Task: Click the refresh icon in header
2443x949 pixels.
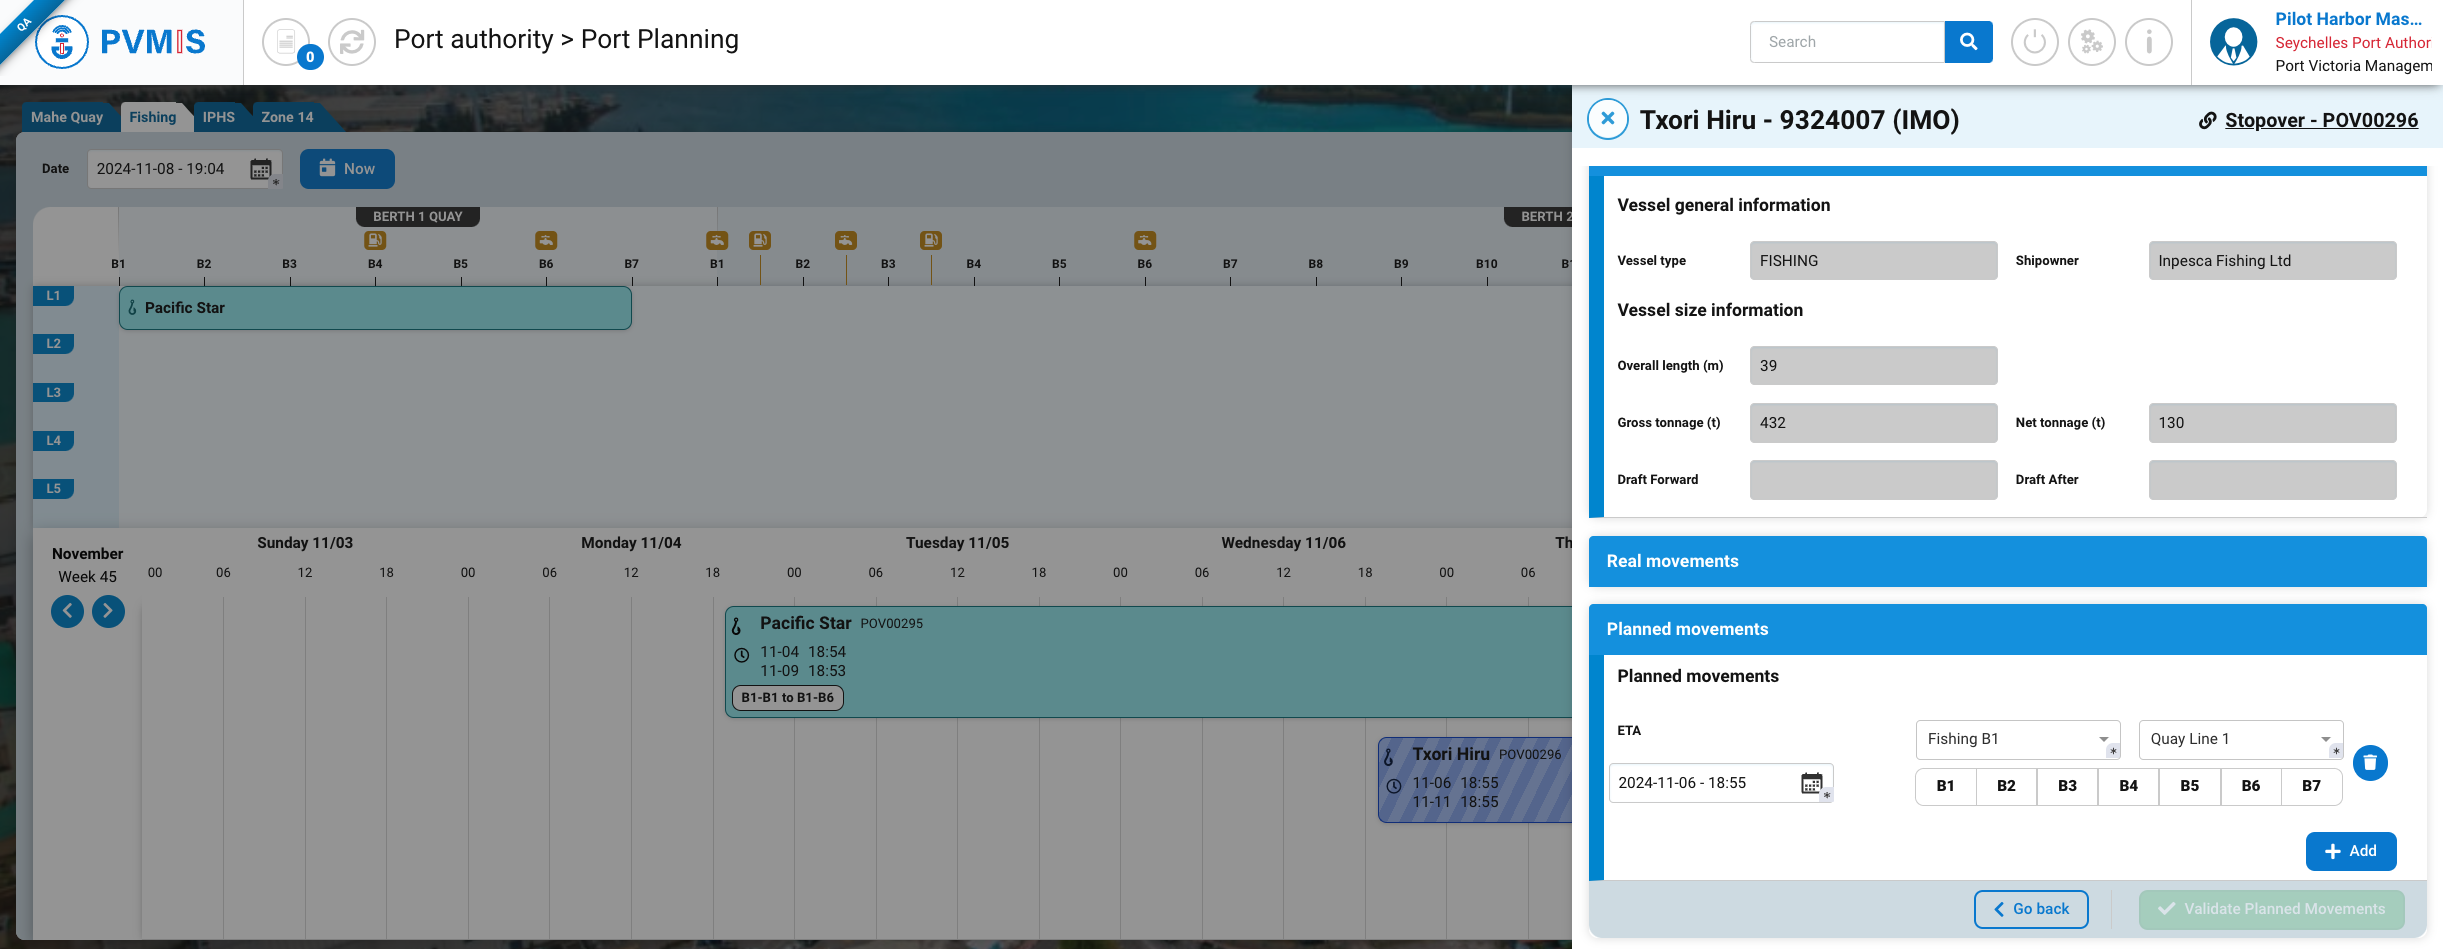Action: click(351, 42)
